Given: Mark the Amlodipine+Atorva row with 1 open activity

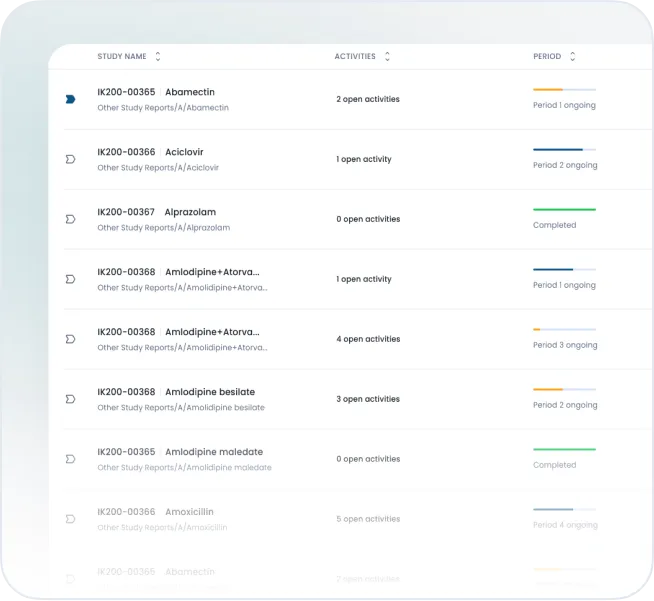Looking at the screenshot, I should pyautogui.click(x=70, y=279).
